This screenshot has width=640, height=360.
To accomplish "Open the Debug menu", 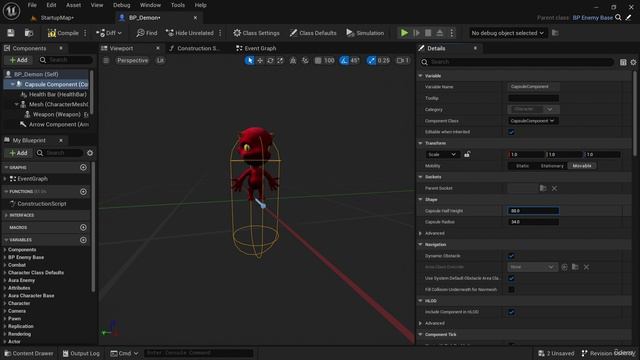I will tap(121, 5).
